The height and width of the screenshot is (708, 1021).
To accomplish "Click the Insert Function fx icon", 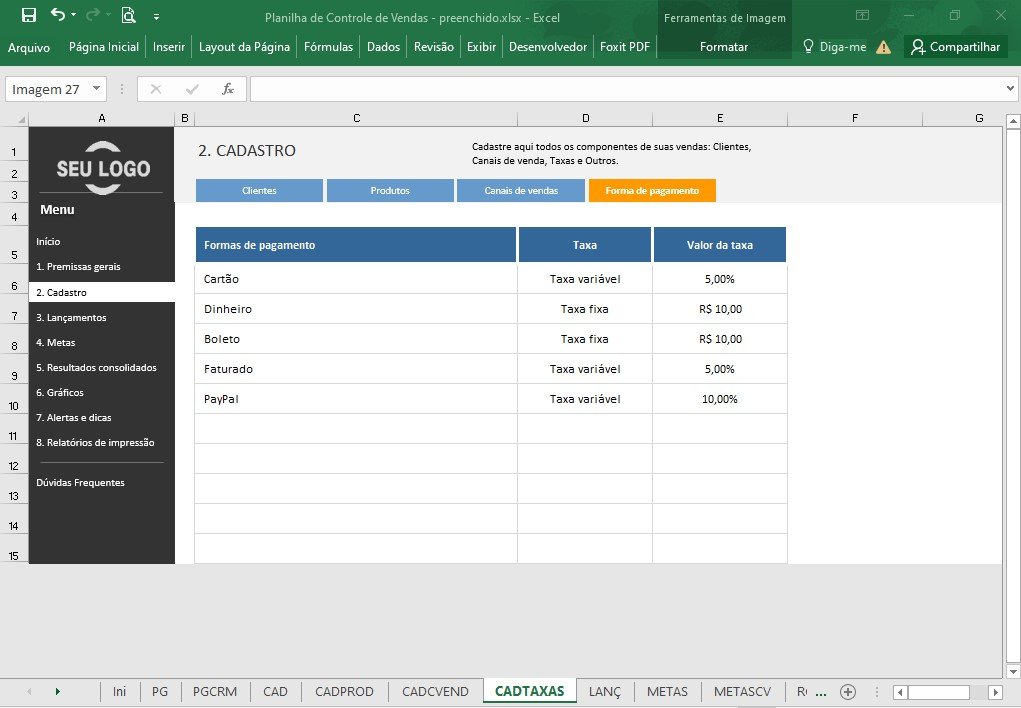I will pyautogui.click(x=228, y=89).
